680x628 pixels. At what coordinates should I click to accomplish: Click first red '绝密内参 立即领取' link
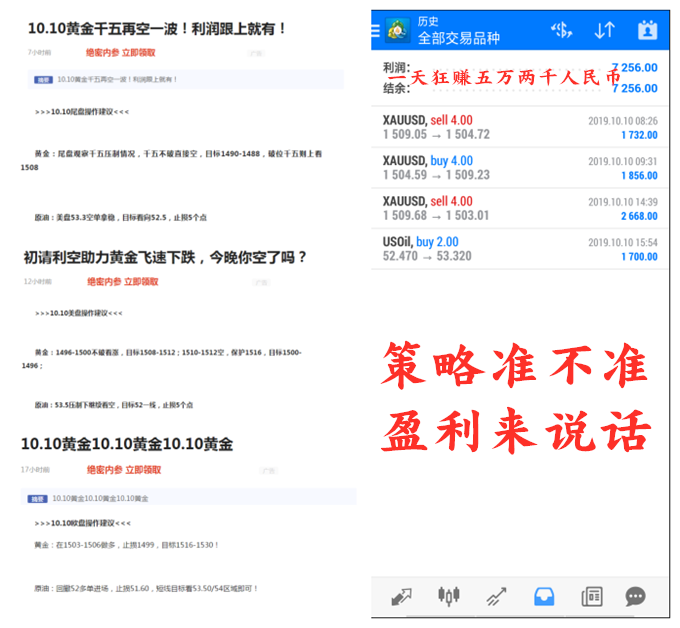[121, 51]
